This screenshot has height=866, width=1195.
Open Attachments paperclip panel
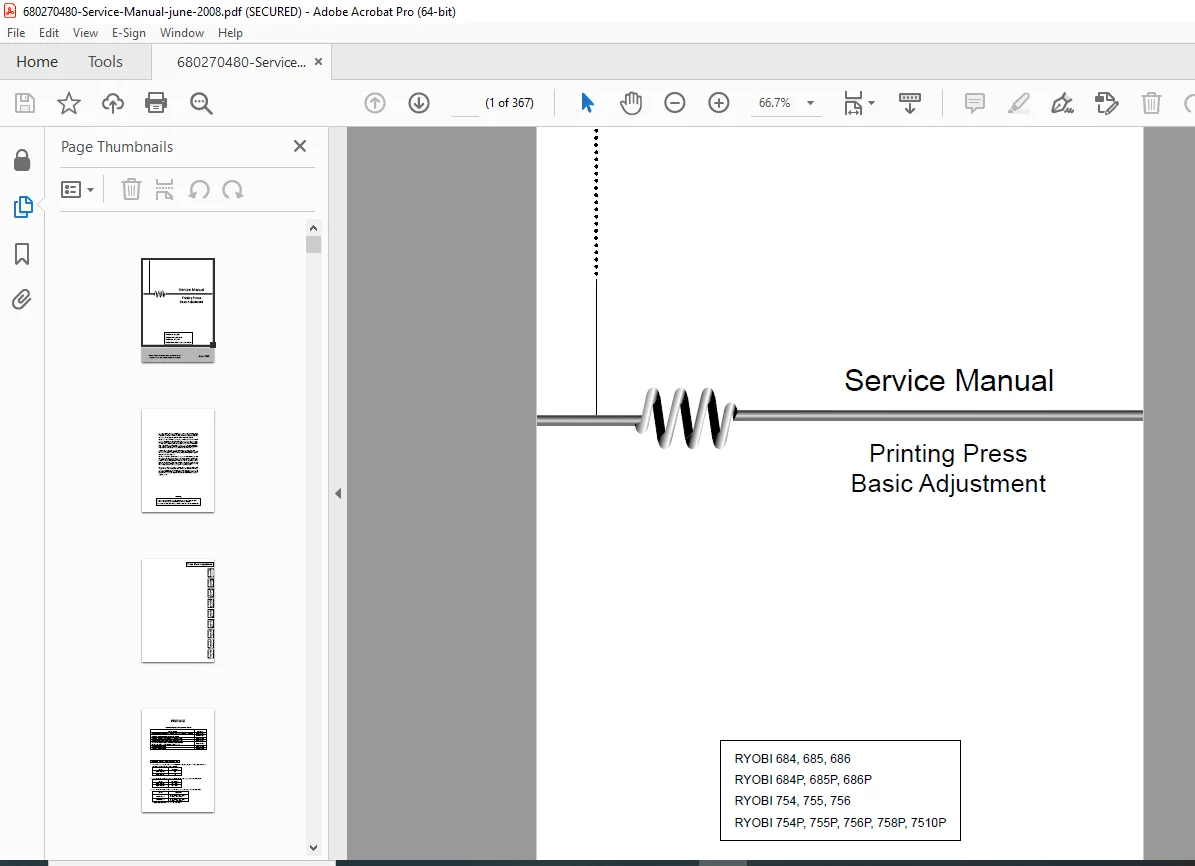(21, 300)
